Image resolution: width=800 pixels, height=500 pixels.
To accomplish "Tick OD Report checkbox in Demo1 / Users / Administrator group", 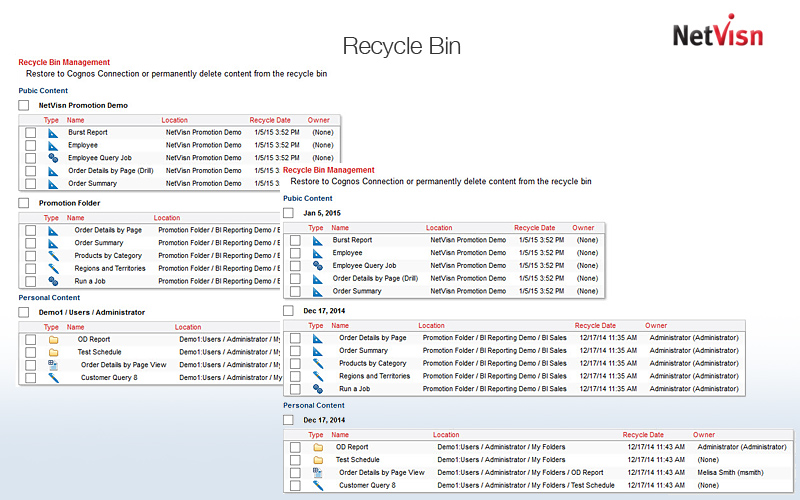I will pyautogui.click(x=31, y=339).
